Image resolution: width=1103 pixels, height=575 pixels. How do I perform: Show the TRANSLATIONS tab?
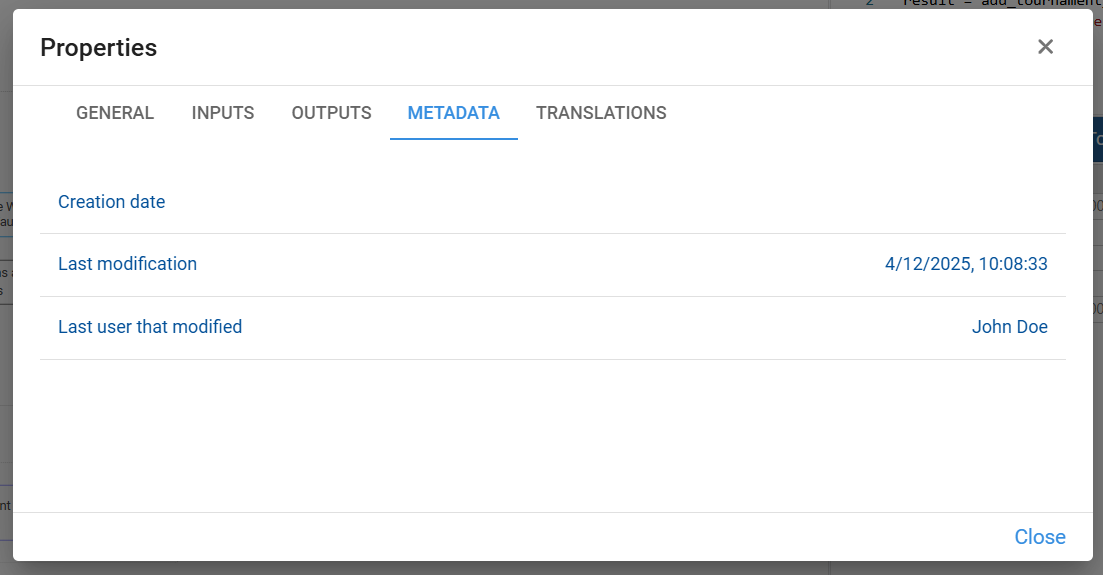tap(601, 113)
